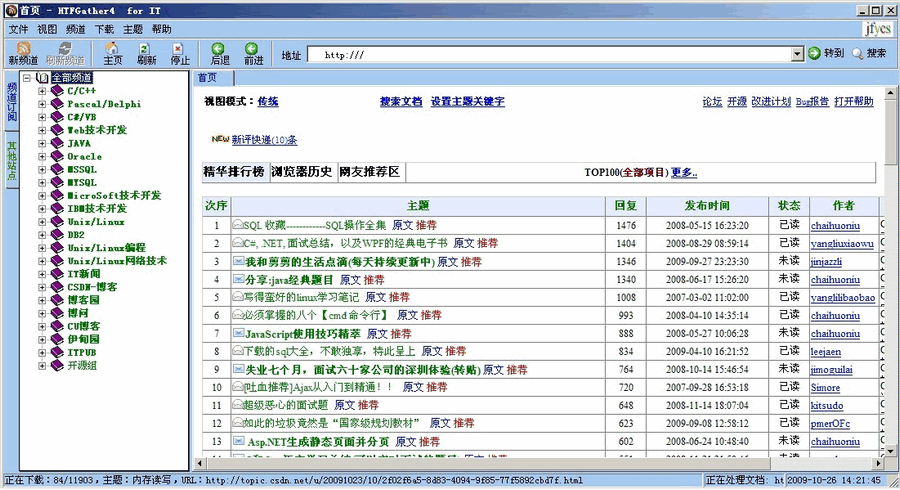The image size is (900, 490).
Task: Expand the CU博客 tree node
Action: [x=42, y=326]
